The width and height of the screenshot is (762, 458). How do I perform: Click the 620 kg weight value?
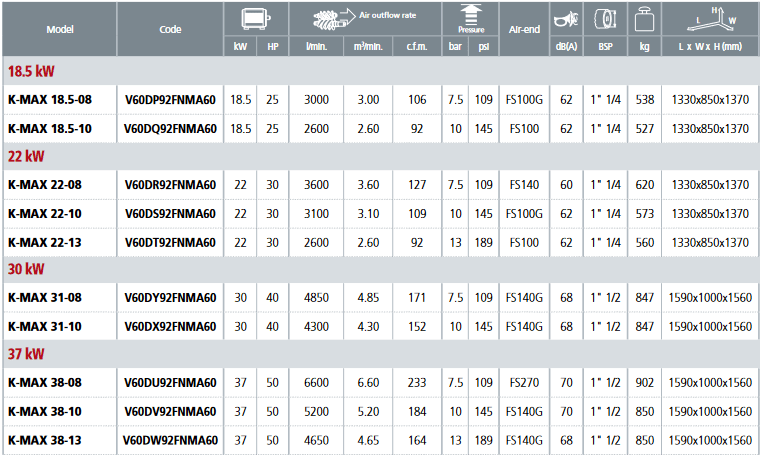click(644, 185)
